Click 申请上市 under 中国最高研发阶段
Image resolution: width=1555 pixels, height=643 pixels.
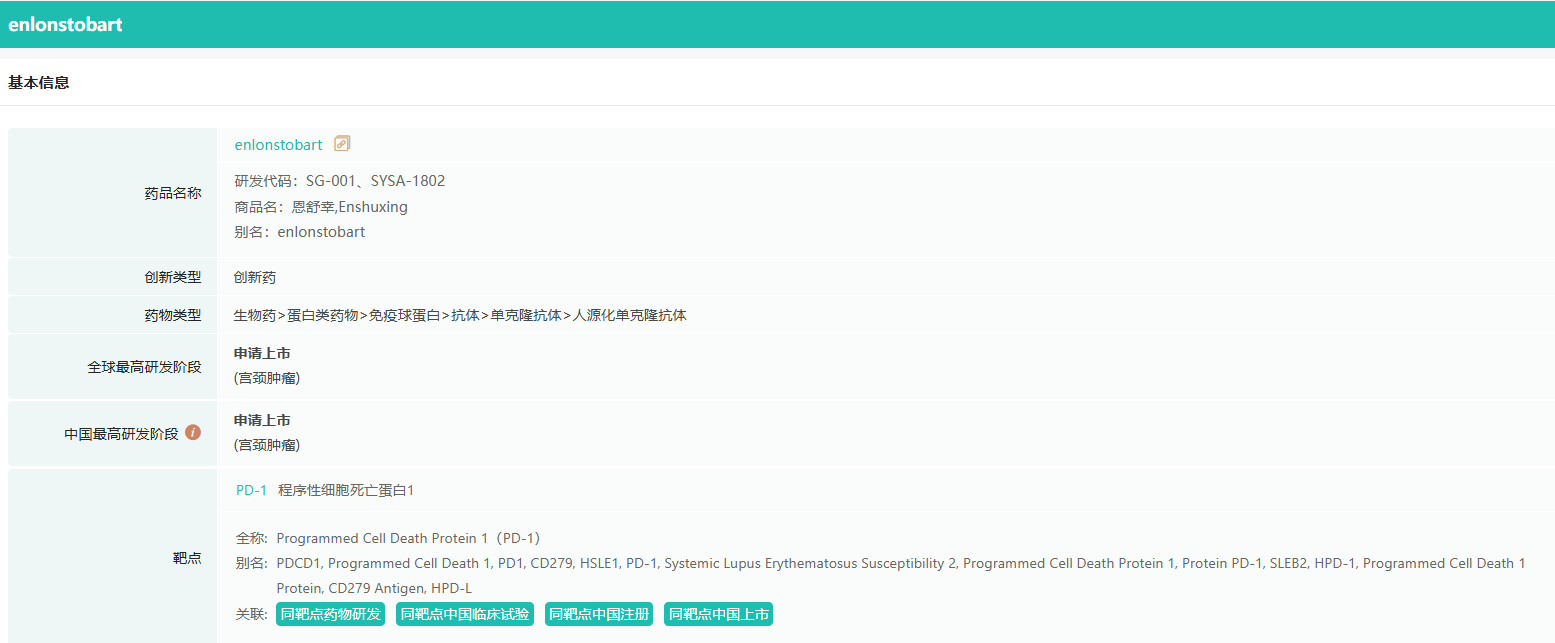[x=262, y=420]
